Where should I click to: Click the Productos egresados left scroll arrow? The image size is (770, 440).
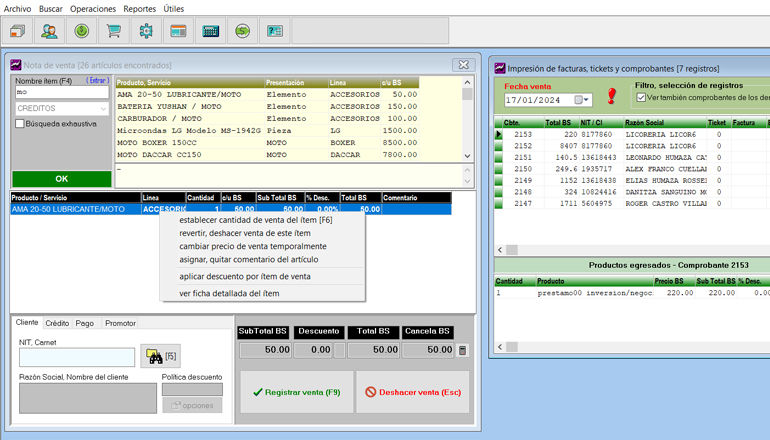[x=500, y=347]
